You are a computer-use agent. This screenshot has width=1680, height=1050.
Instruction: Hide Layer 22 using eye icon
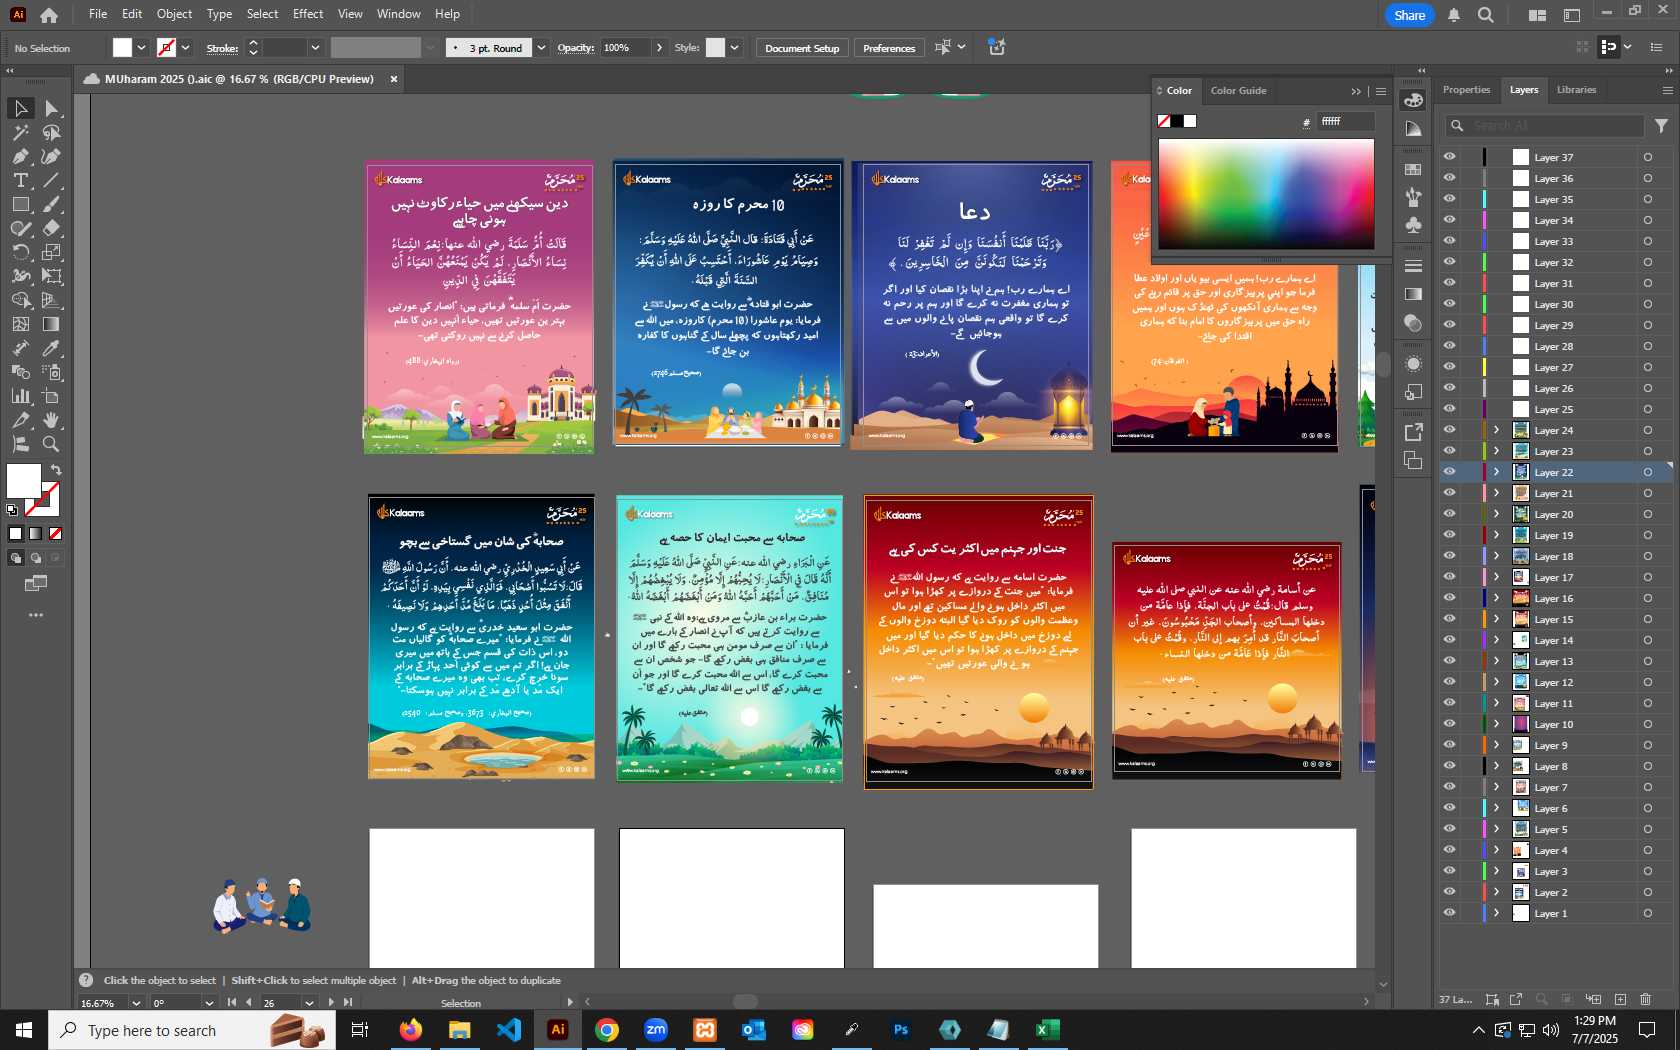[1449, 472]
